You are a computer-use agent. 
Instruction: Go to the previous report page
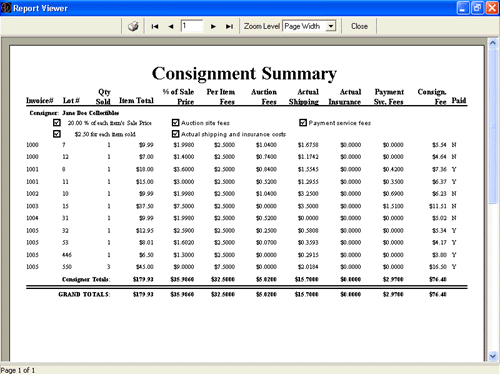click(171, 26)
